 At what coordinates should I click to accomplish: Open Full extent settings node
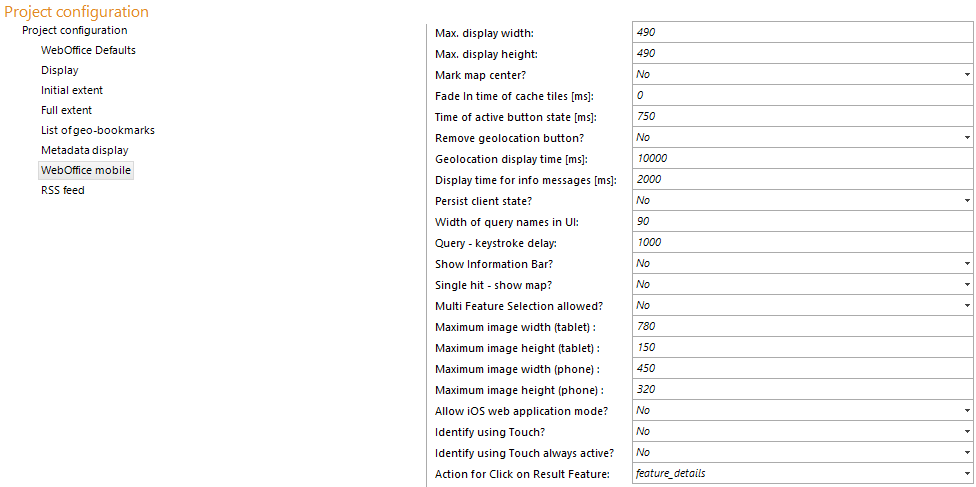67,110
